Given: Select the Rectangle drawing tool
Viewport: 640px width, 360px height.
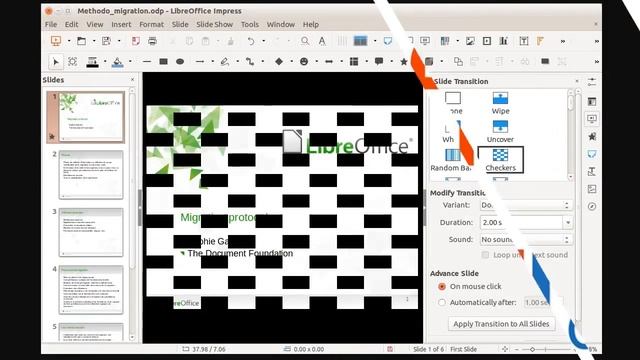Looking at the screenshot, I should pyautogui.click(x=163, y=62).
